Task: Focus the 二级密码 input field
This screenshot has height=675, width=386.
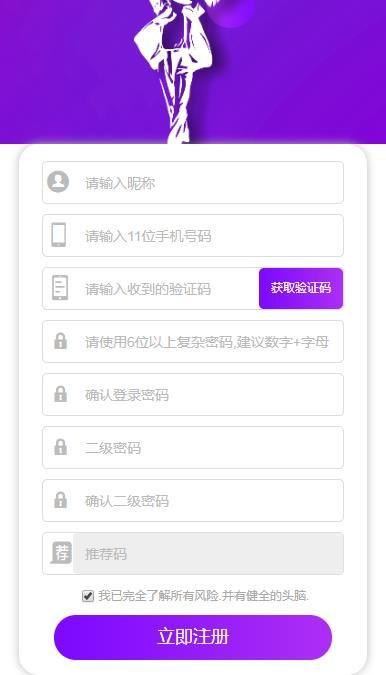Action: (193, 447)
